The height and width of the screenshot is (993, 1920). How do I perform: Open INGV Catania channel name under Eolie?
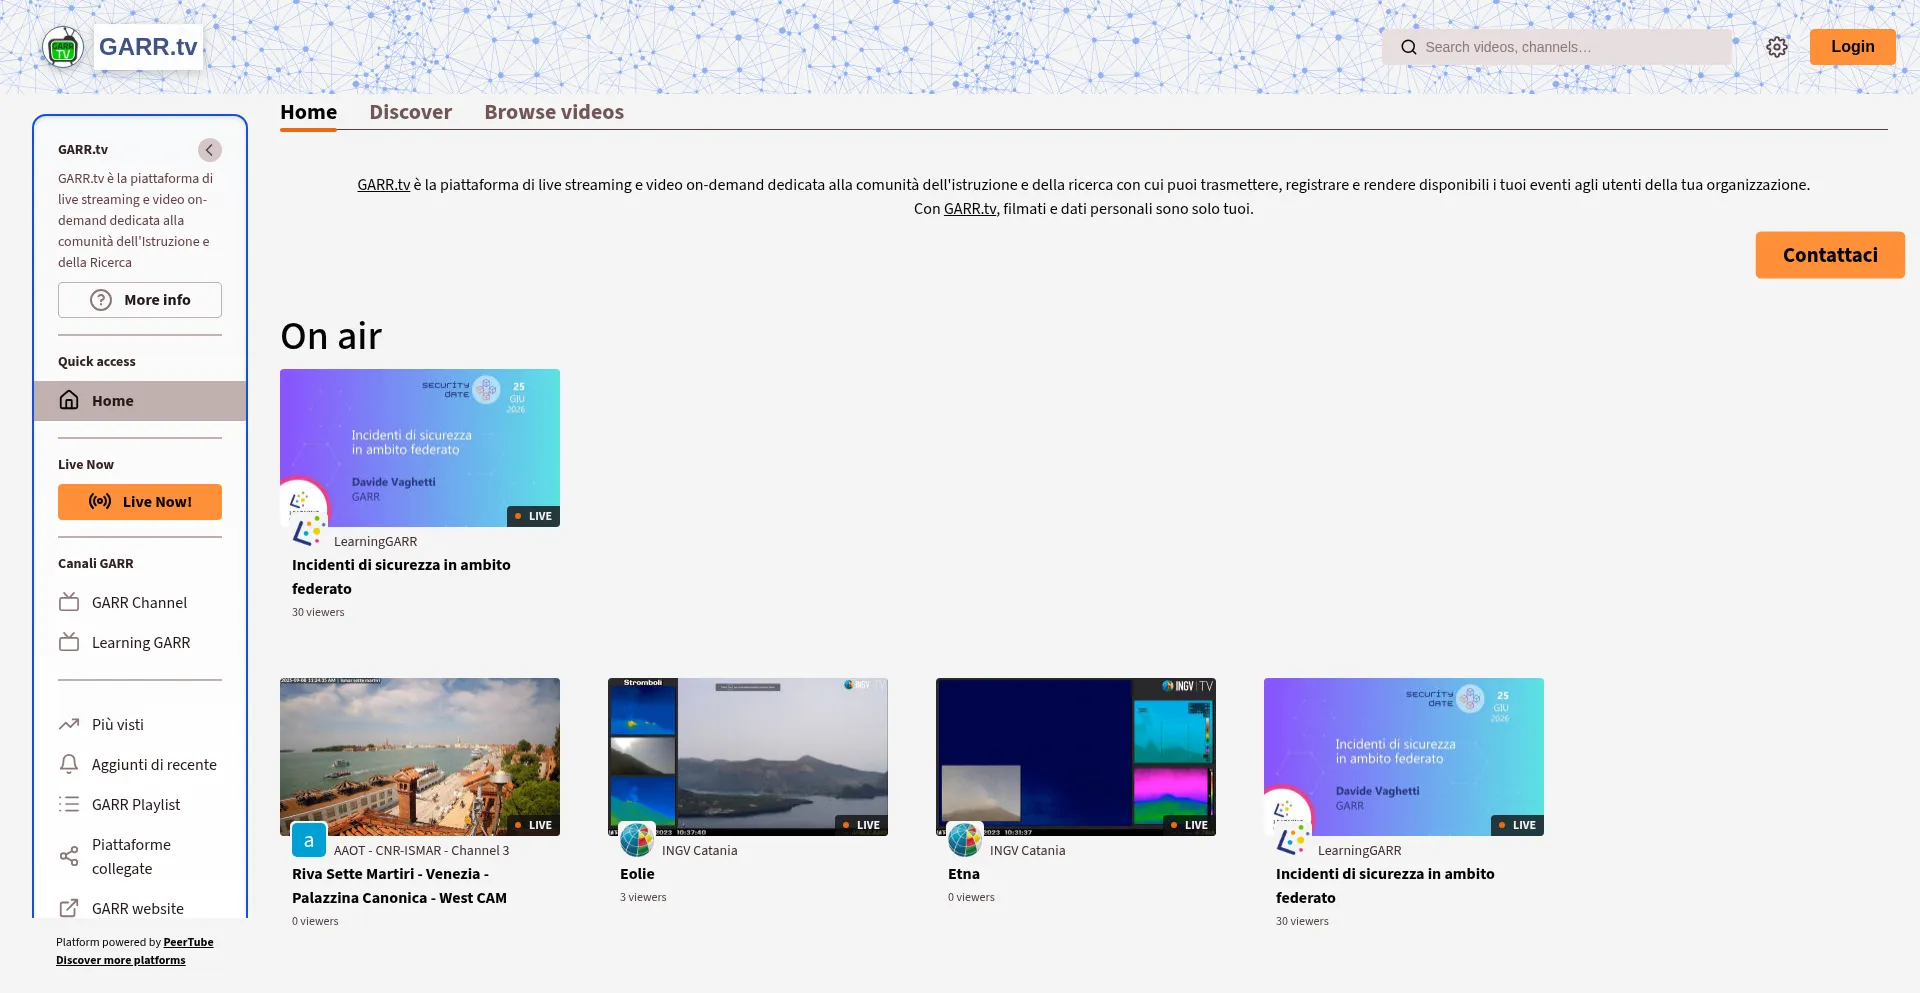tap(700, 851)
